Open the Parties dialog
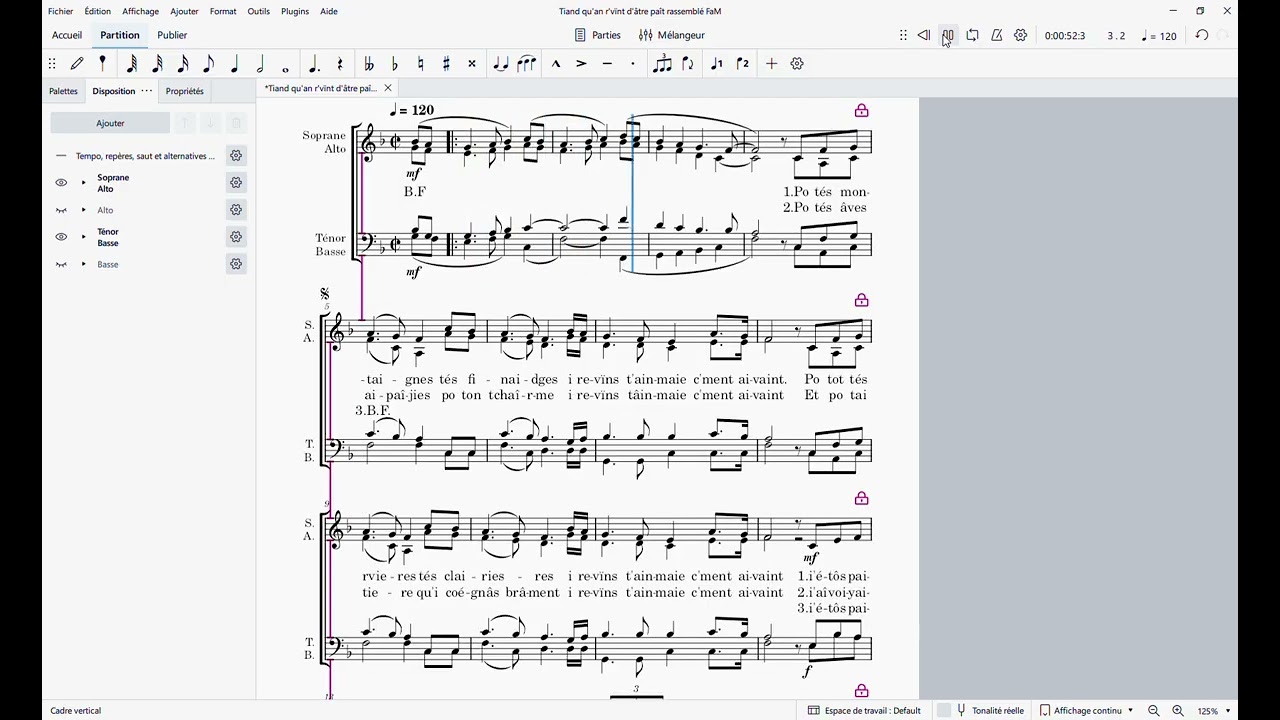The width and height of the screenshot is (1280, 720). click(598, 35)
